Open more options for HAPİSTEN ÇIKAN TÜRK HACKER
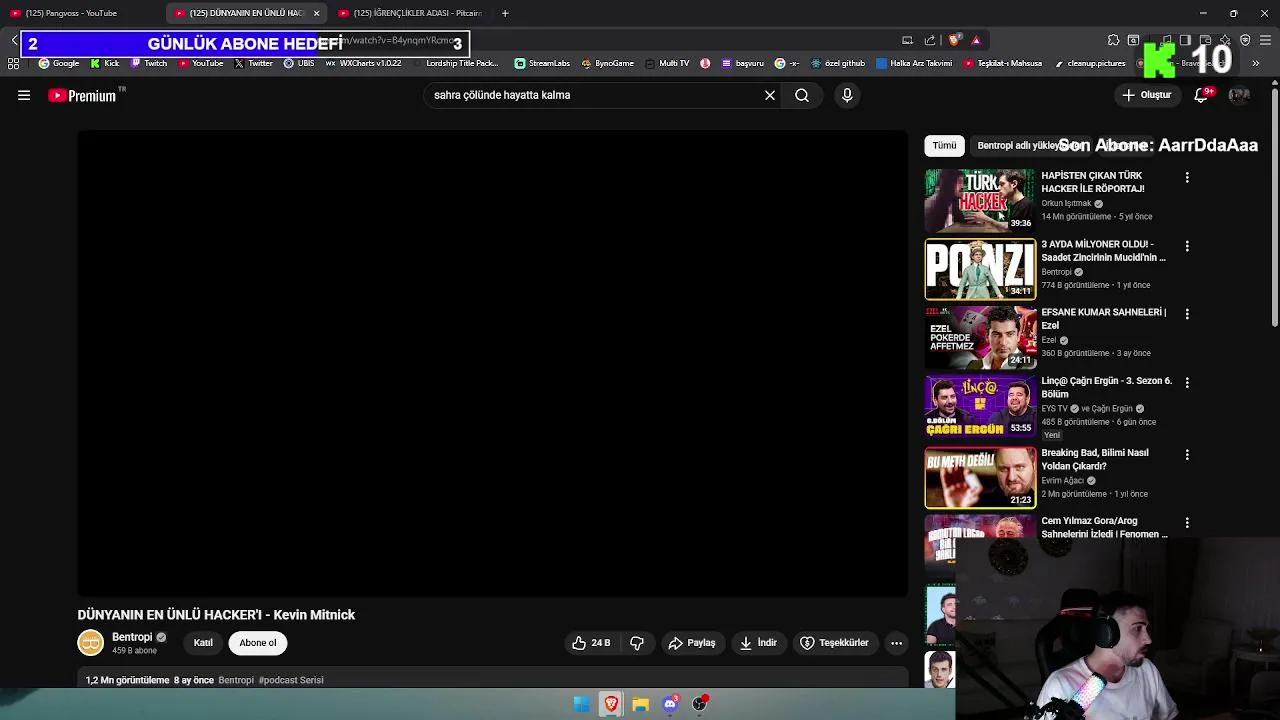Viewport: 1280px width, 720px height. click(x=1187, y=177)
